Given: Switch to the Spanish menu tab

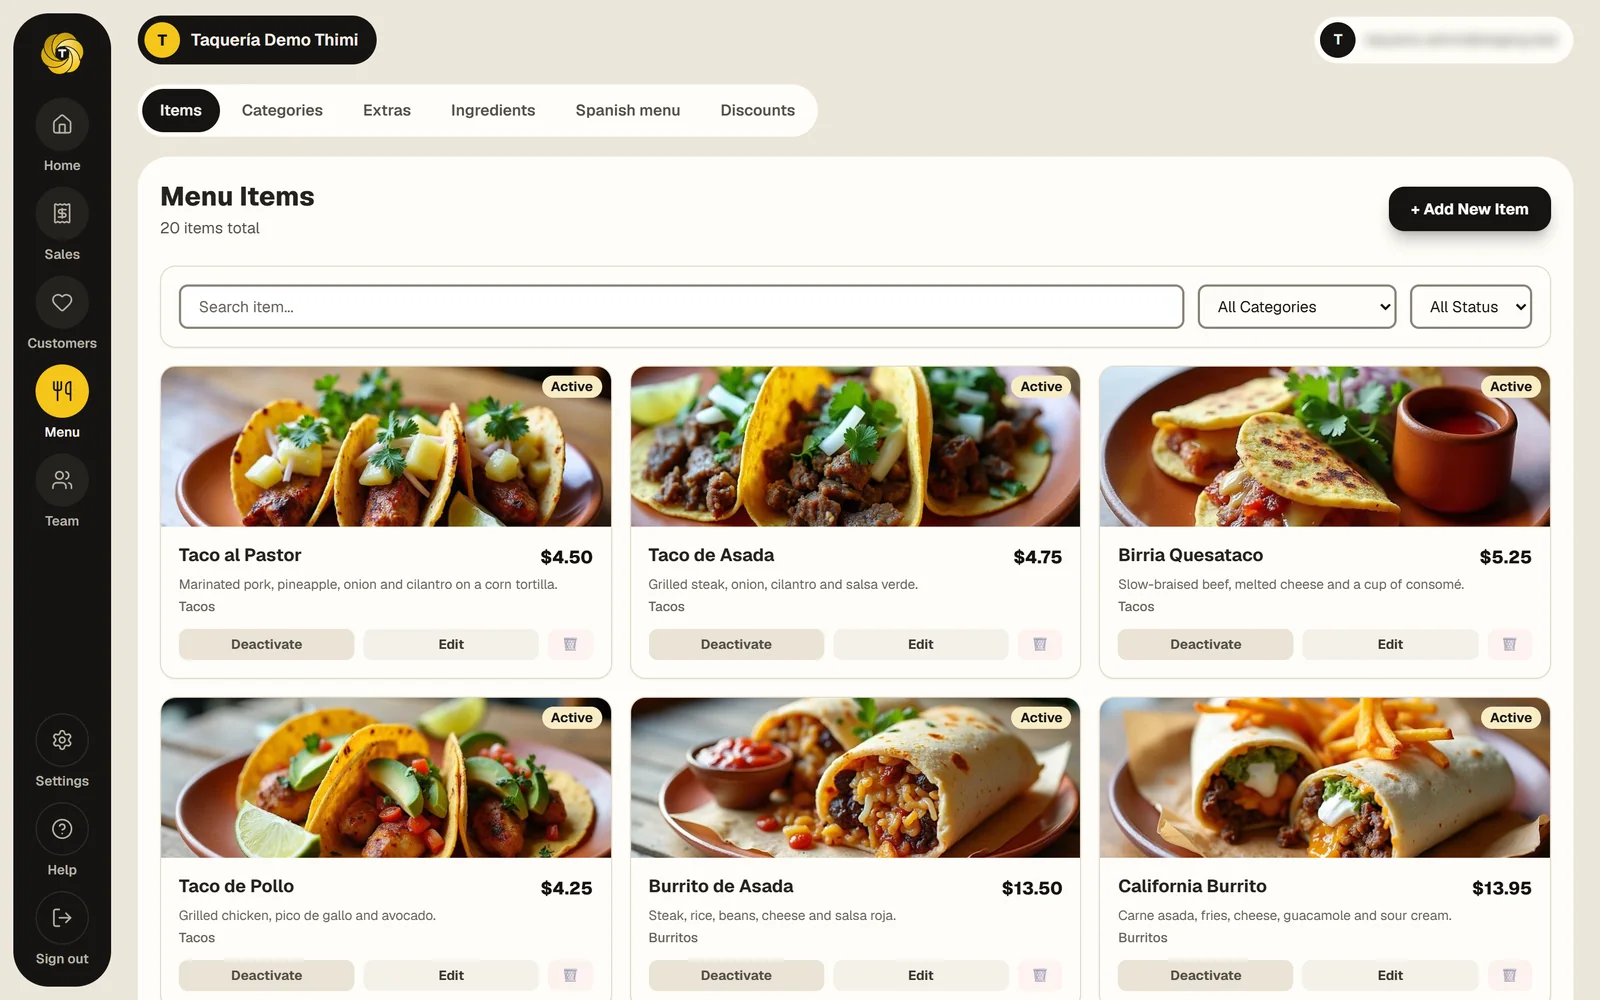Looking at the screenshot, I should (628, 110).
